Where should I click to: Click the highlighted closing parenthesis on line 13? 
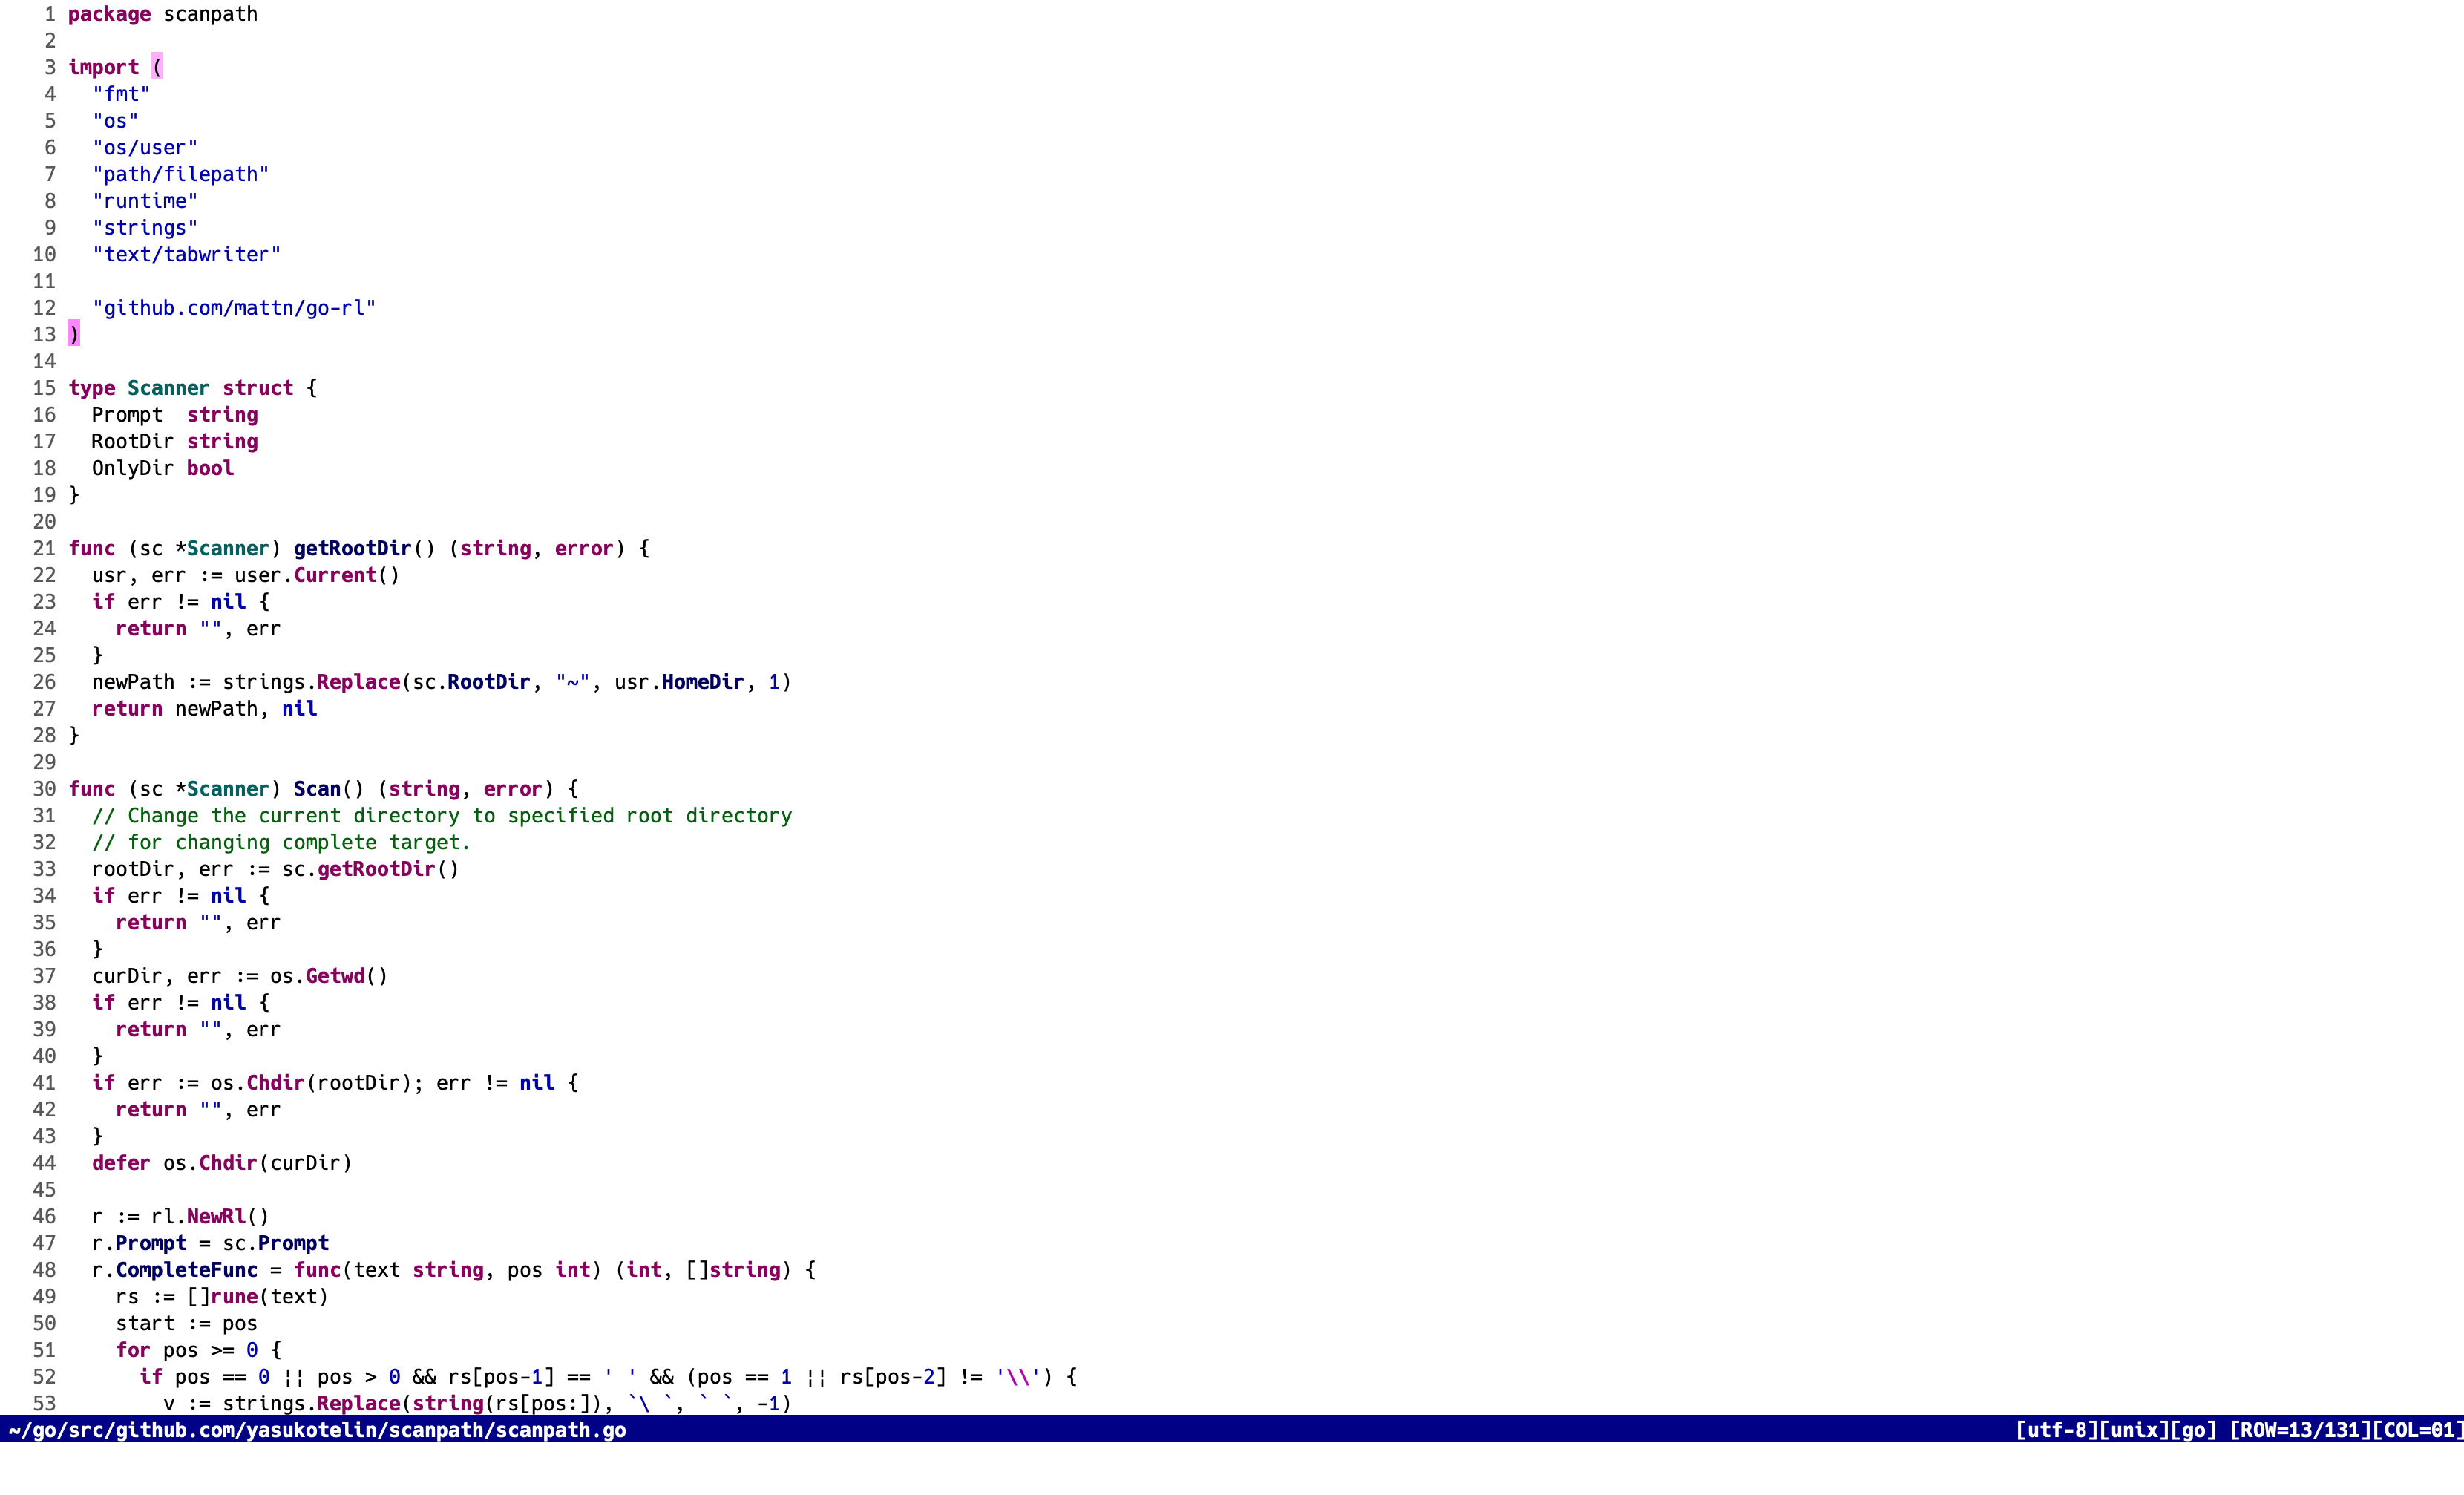point(74,334)
